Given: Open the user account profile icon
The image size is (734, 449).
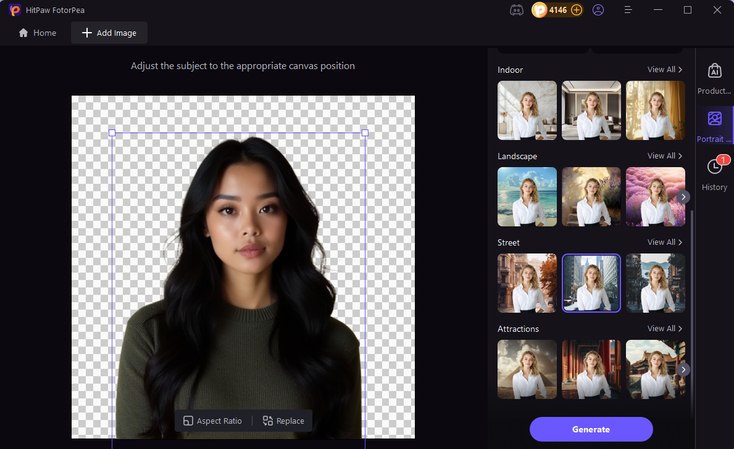Looking at the screenshot, I should (598, 10).
